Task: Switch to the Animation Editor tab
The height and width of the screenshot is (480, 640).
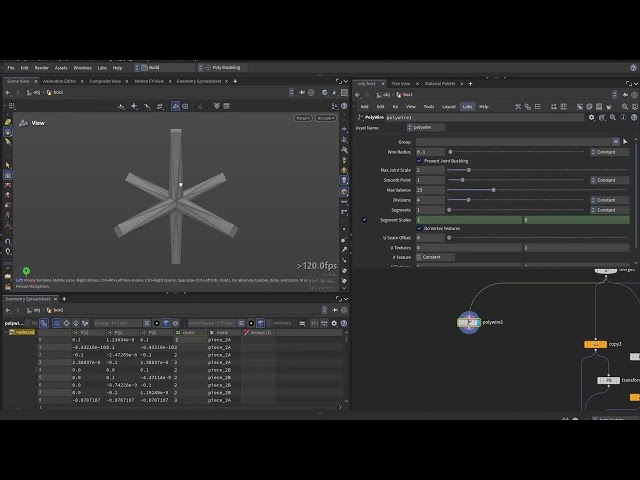Action: (x=60, y=81)
